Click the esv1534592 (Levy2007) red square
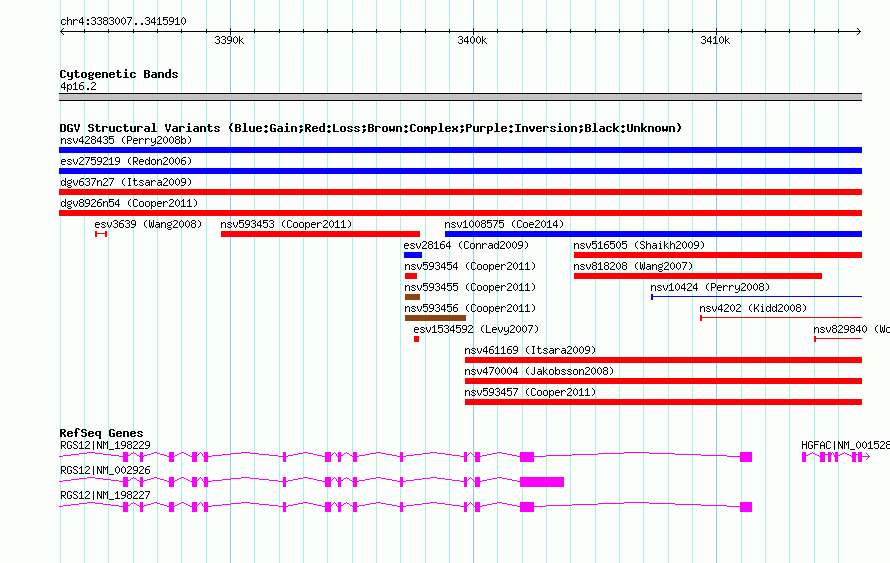 pos(417,339)
